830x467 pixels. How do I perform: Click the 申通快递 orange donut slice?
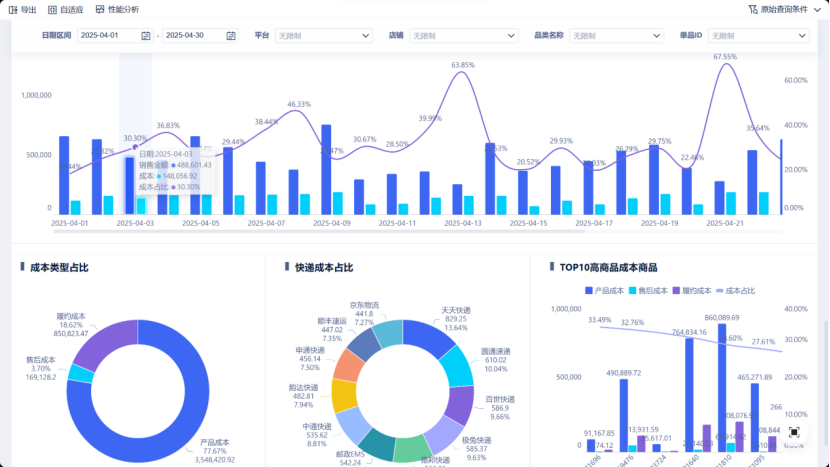pyautogui.click(x=349, y=365)
